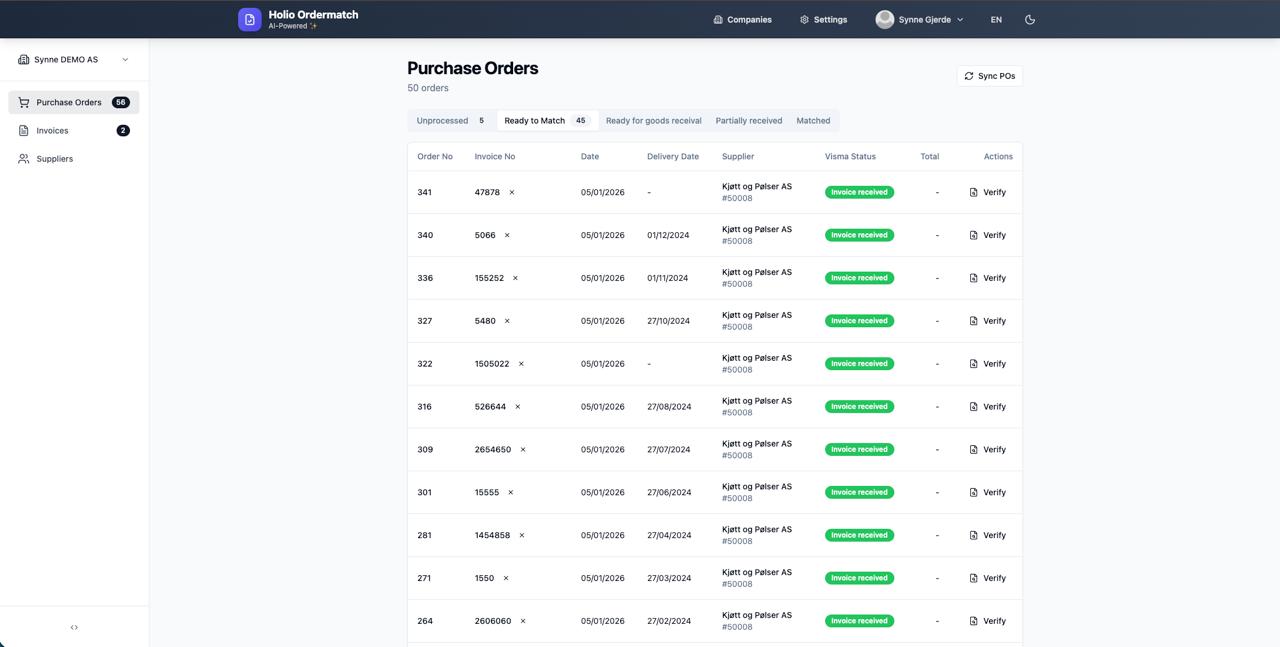
Task: Open the Matched tab
Action: pos(813,120)
